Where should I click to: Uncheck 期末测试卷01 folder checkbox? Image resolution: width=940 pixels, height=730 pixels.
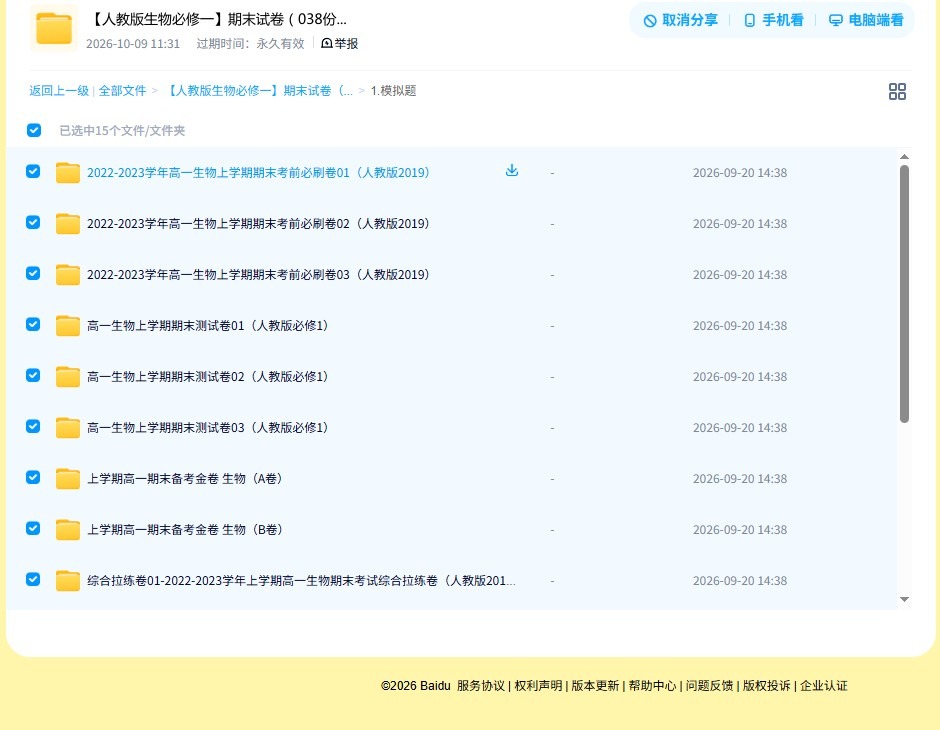33,324
